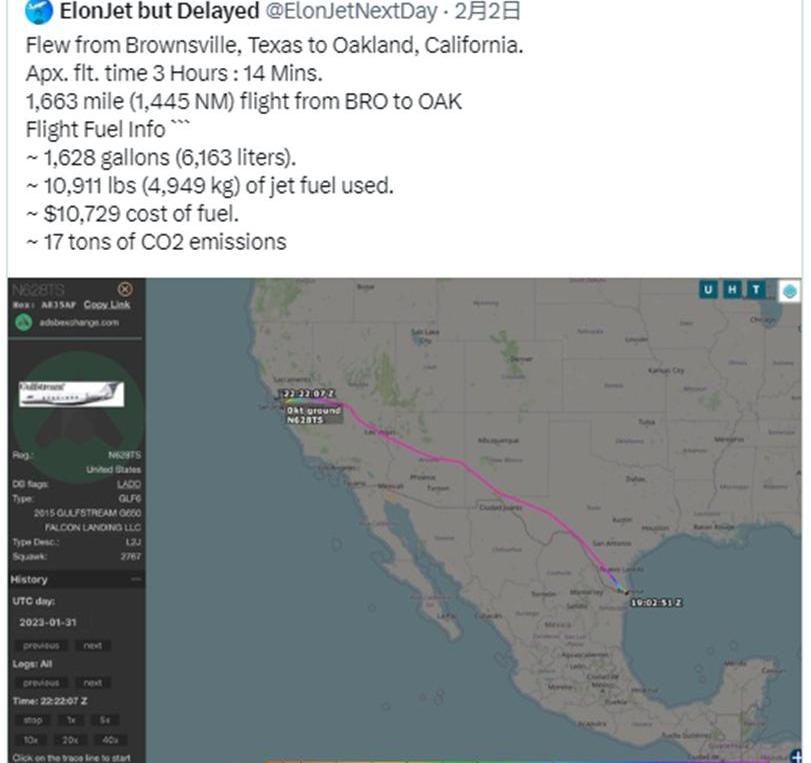
Task: Stop the trace playback
Action: point(33,720)
